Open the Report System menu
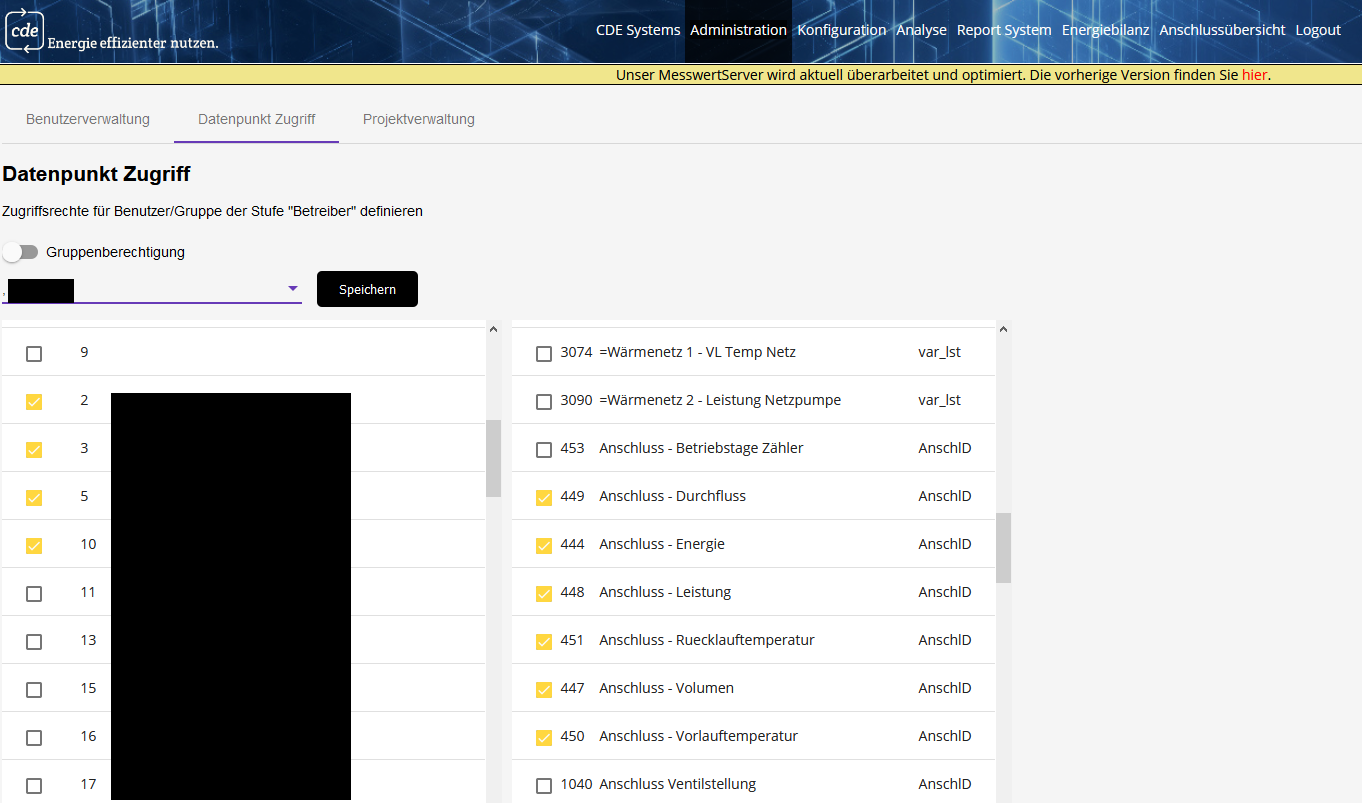 click(1004, 30)
